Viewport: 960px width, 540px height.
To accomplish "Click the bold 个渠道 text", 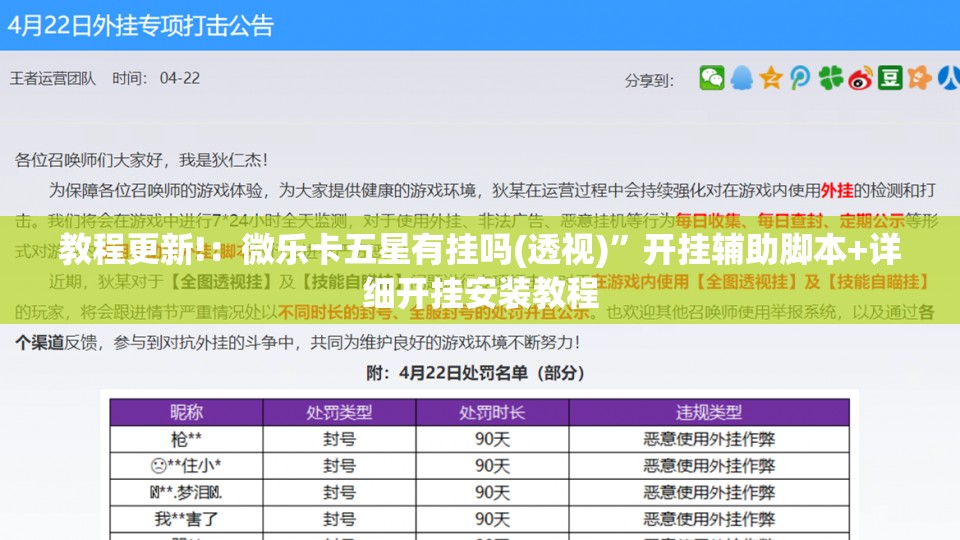I will (39, 342).
